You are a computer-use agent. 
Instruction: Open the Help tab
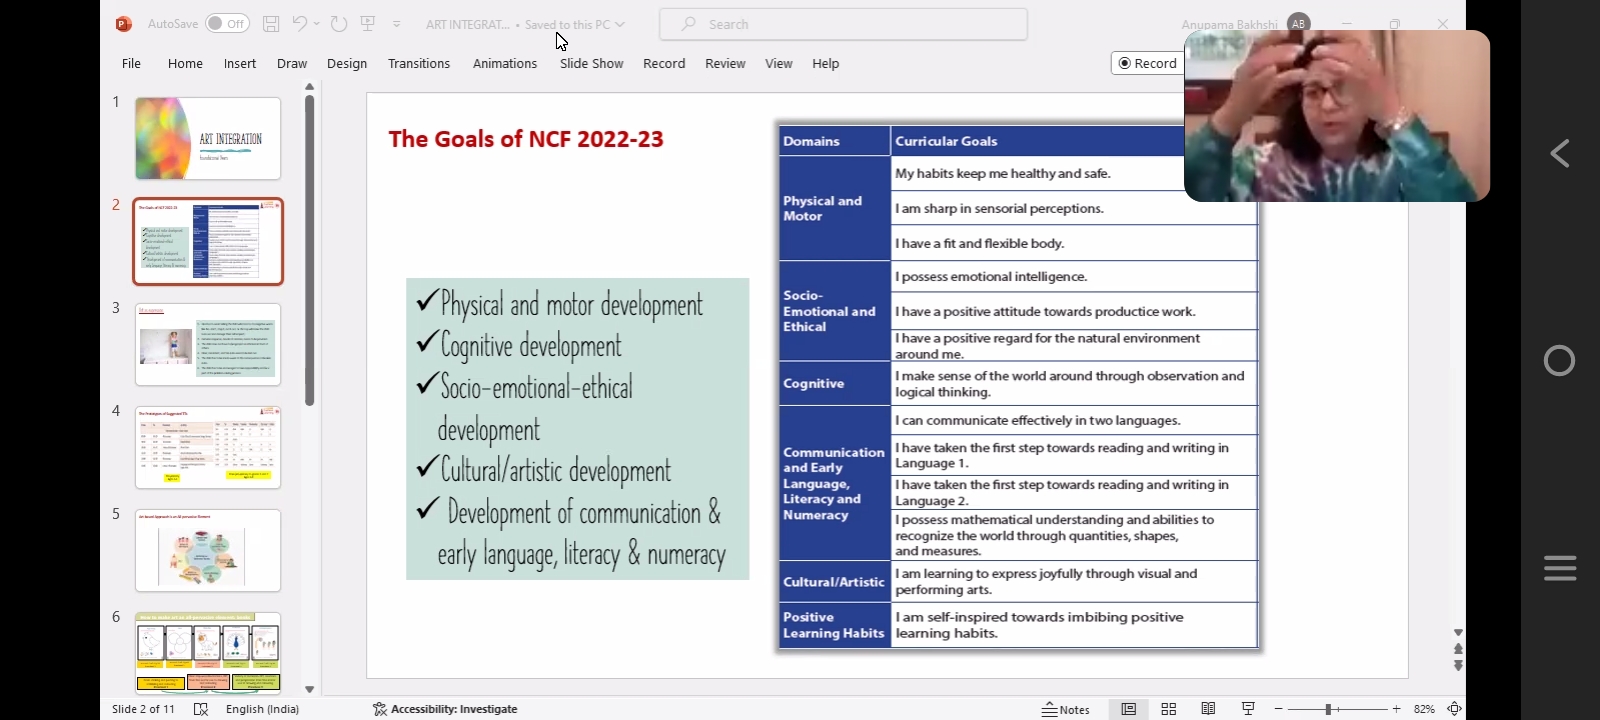(x=826, y=63)
